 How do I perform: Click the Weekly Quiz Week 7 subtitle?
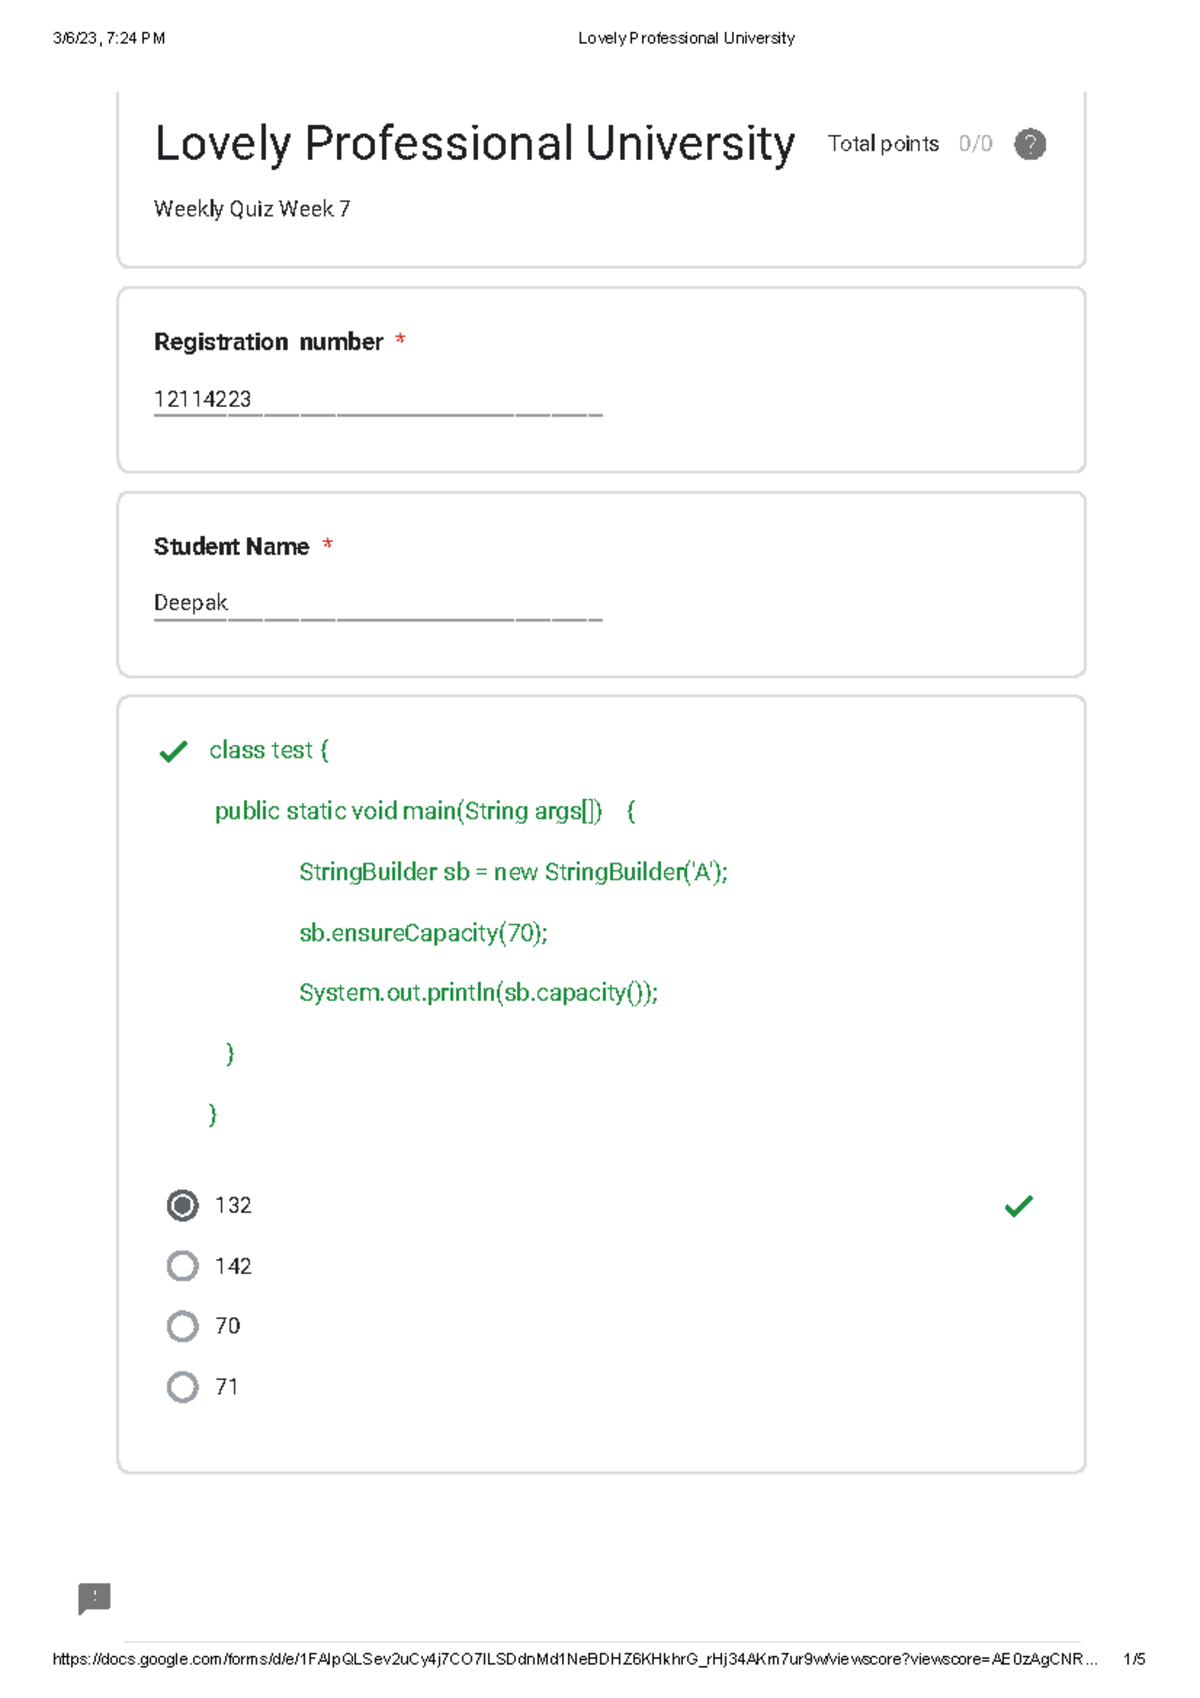point(252,209)
